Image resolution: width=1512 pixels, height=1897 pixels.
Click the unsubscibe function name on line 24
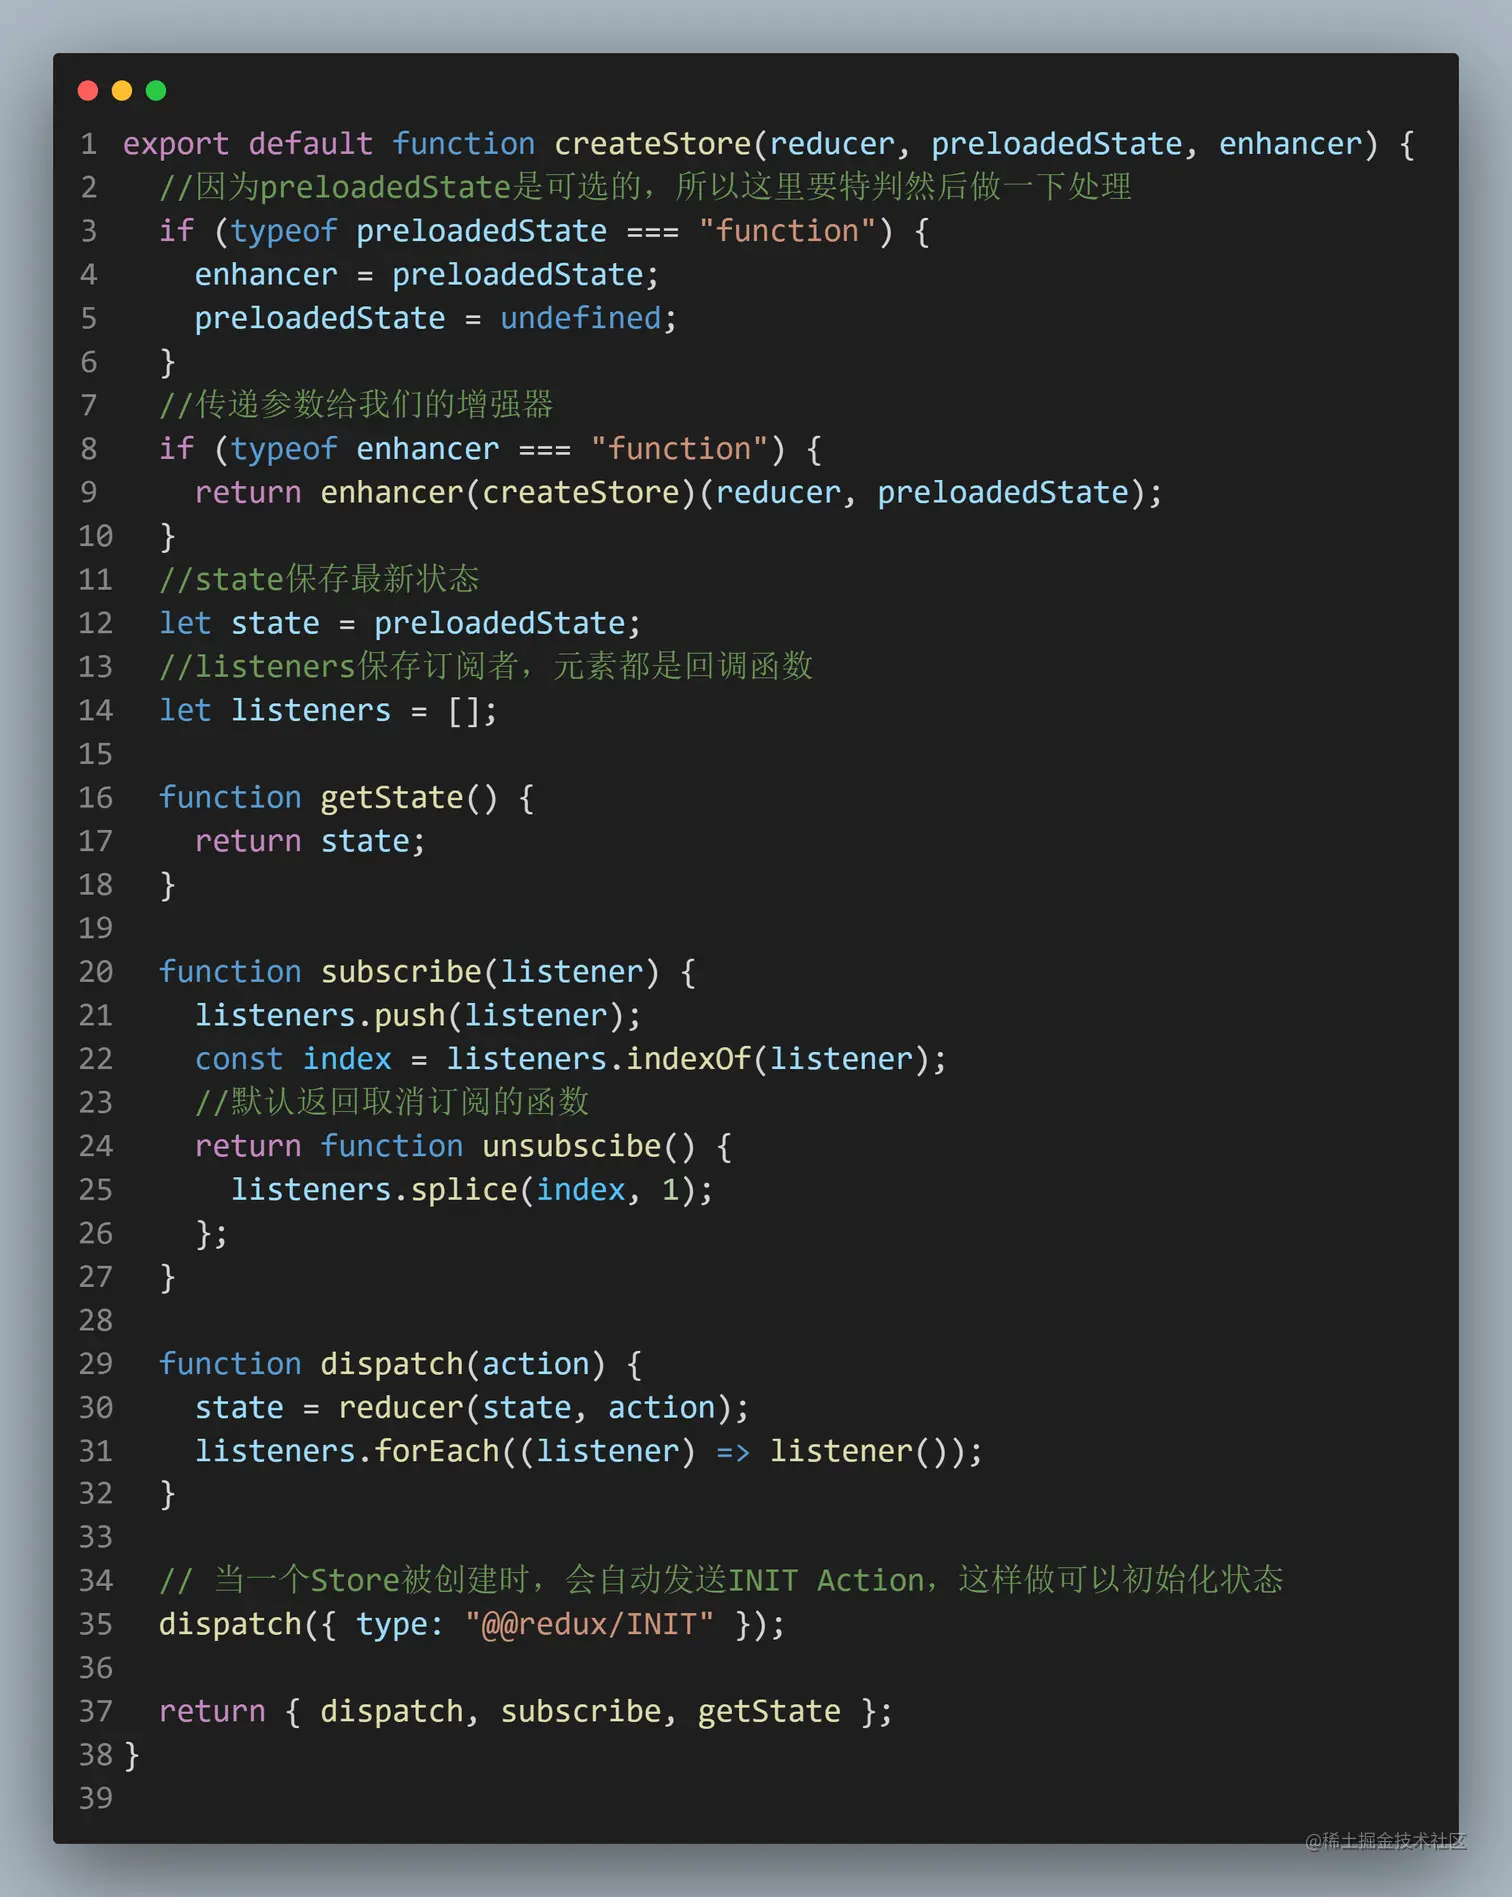pos(572,1146)
